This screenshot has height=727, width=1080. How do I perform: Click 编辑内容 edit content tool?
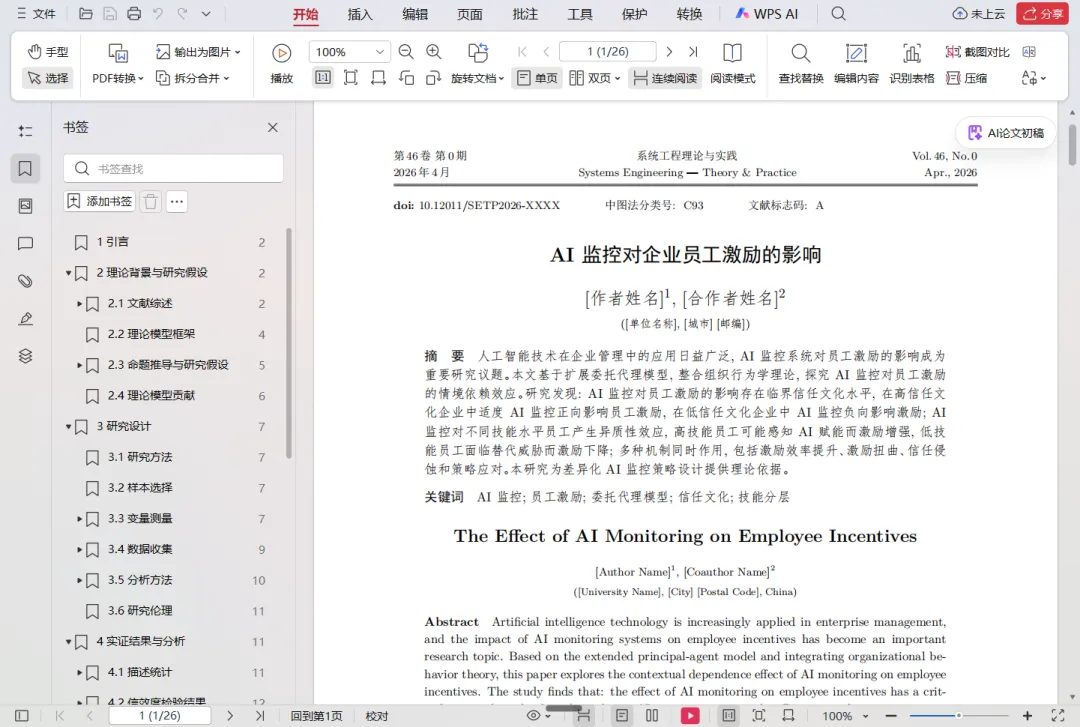point(856,64)
